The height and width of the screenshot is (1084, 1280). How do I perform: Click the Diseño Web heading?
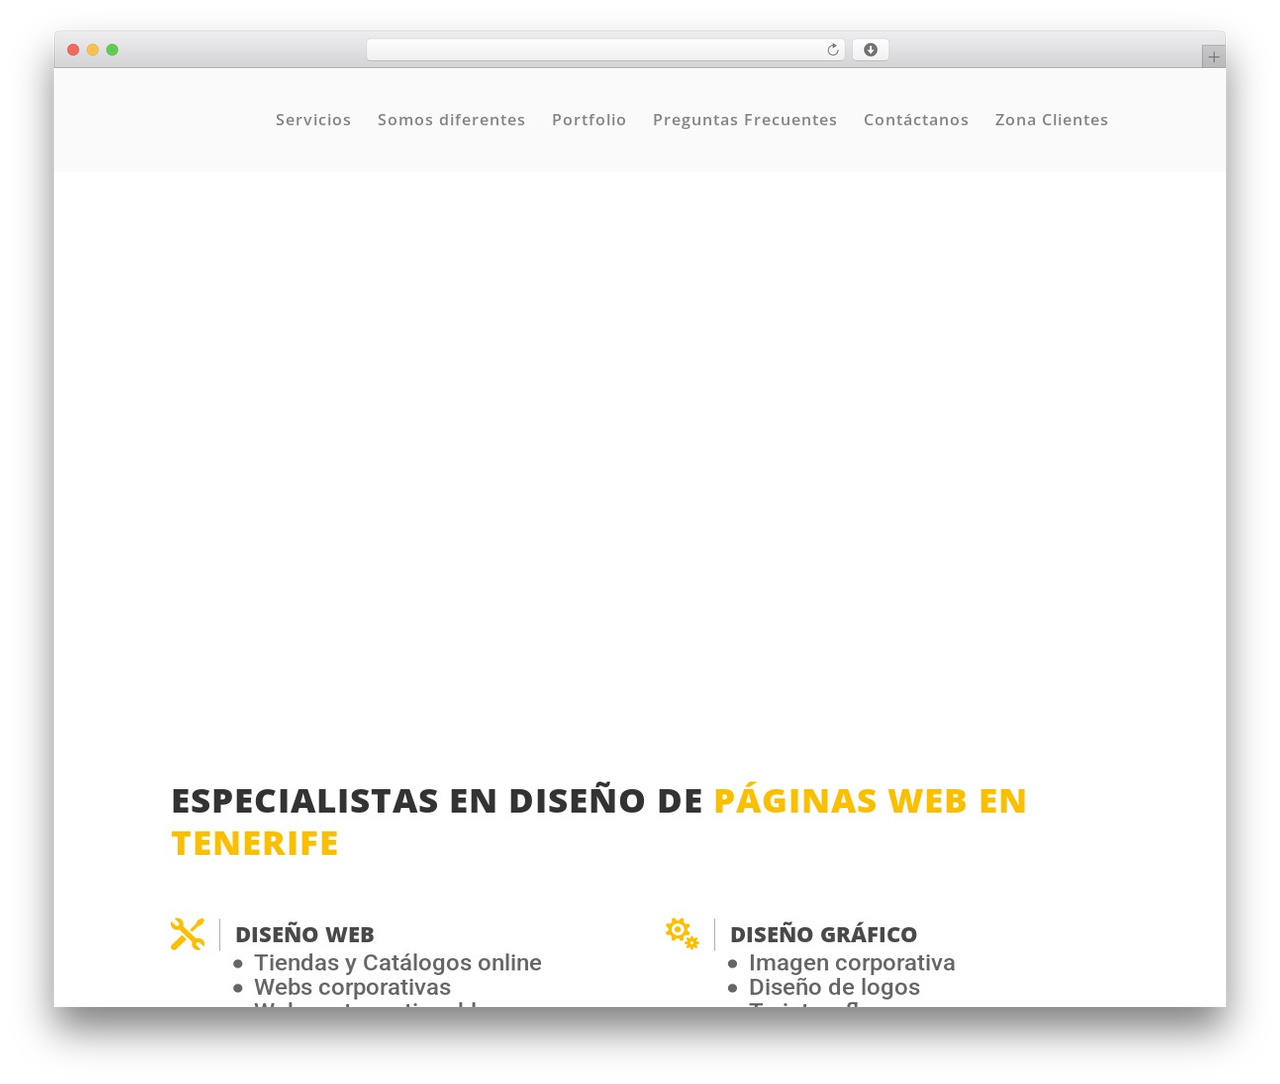305,934
